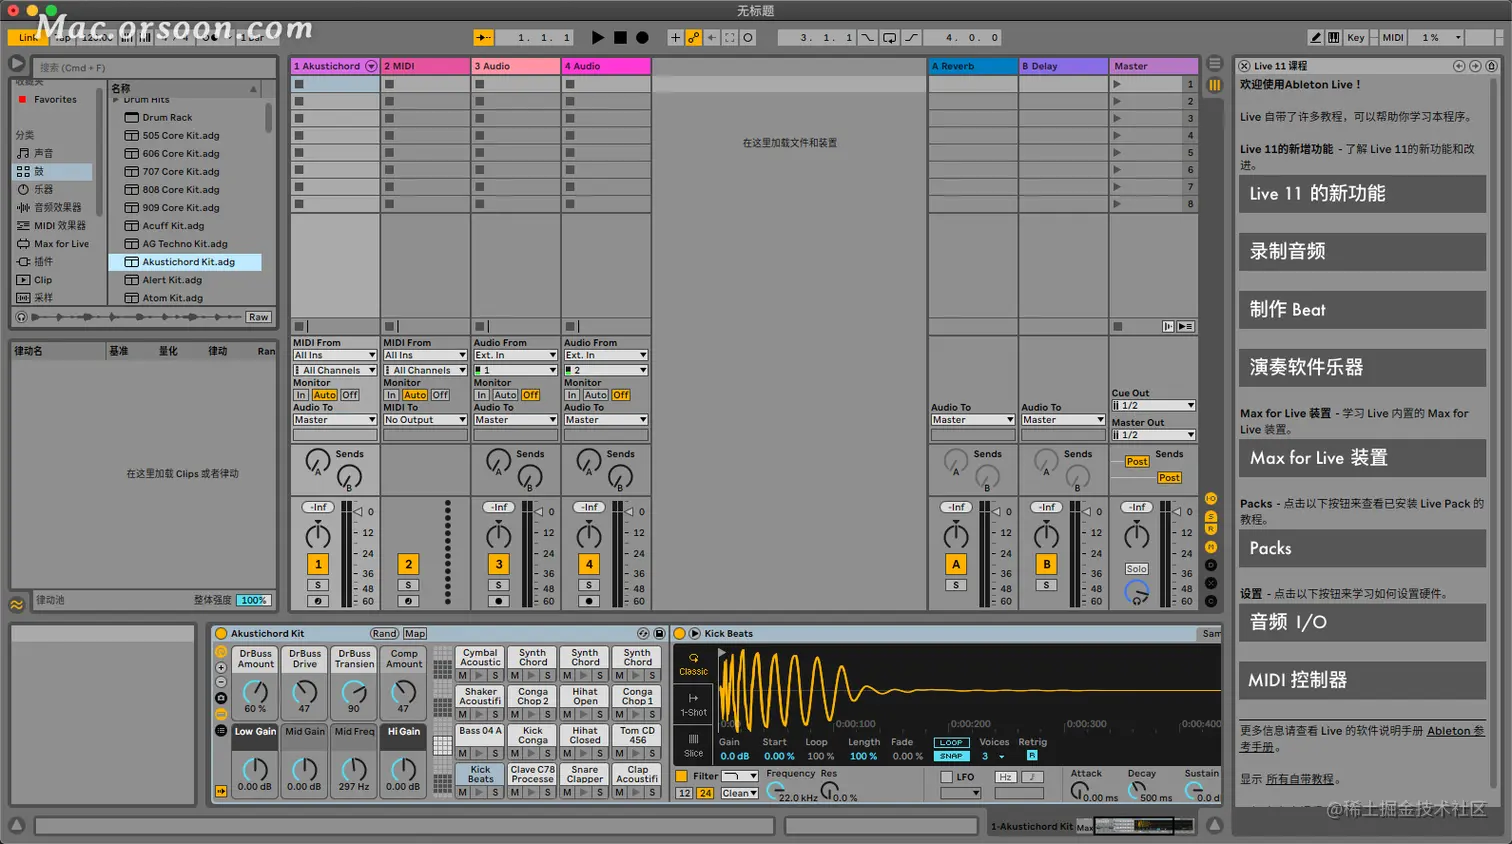Screen dimensions: 1512x844
Task: Open the Cue Out dropdown
Action: pyautogui.click(x=1154, y=406)
